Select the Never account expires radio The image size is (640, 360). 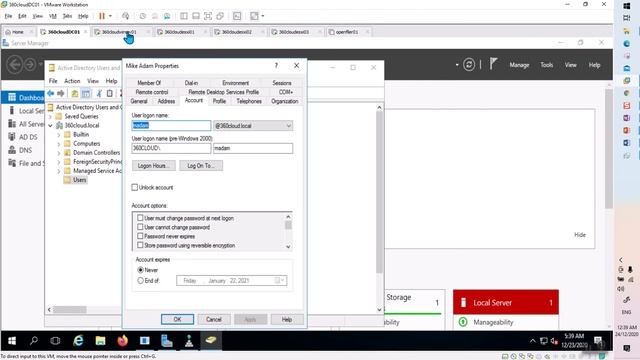(140, 270)
